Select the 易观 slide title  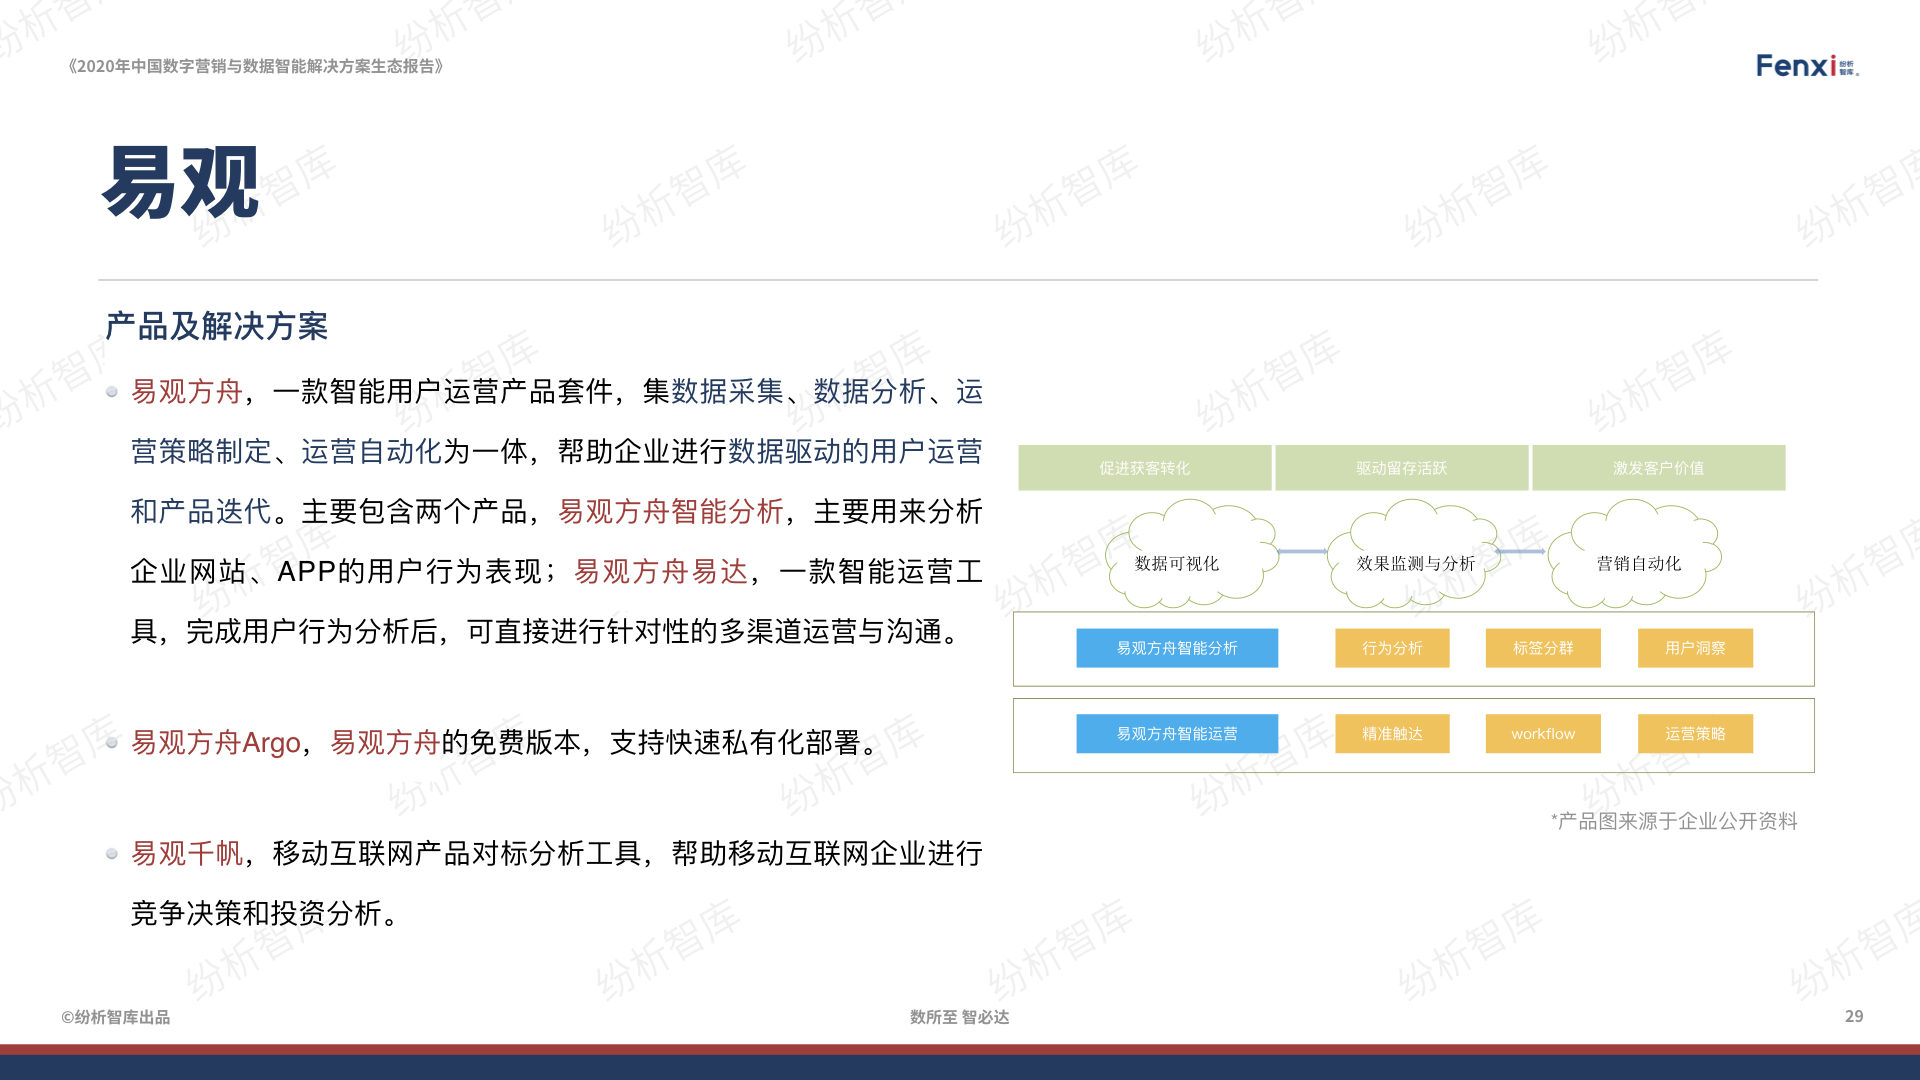coord(181,182)
